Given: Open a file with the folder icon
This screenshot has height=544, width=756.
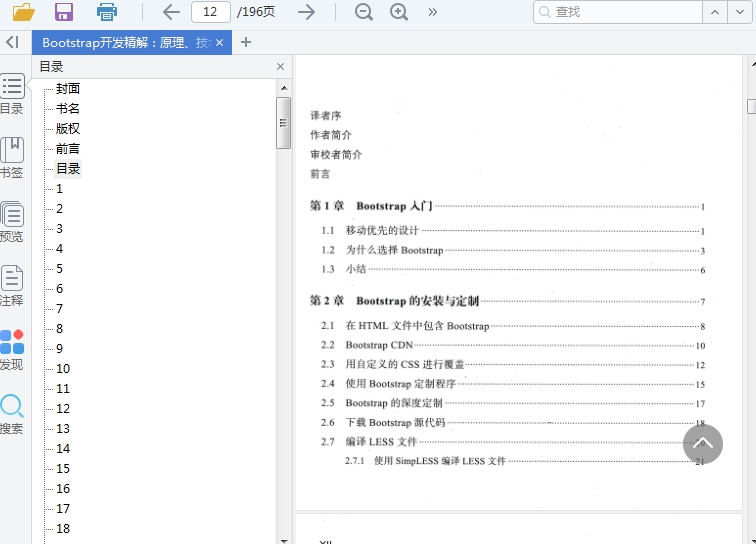Looking at the screenshot, I should 23,12.
